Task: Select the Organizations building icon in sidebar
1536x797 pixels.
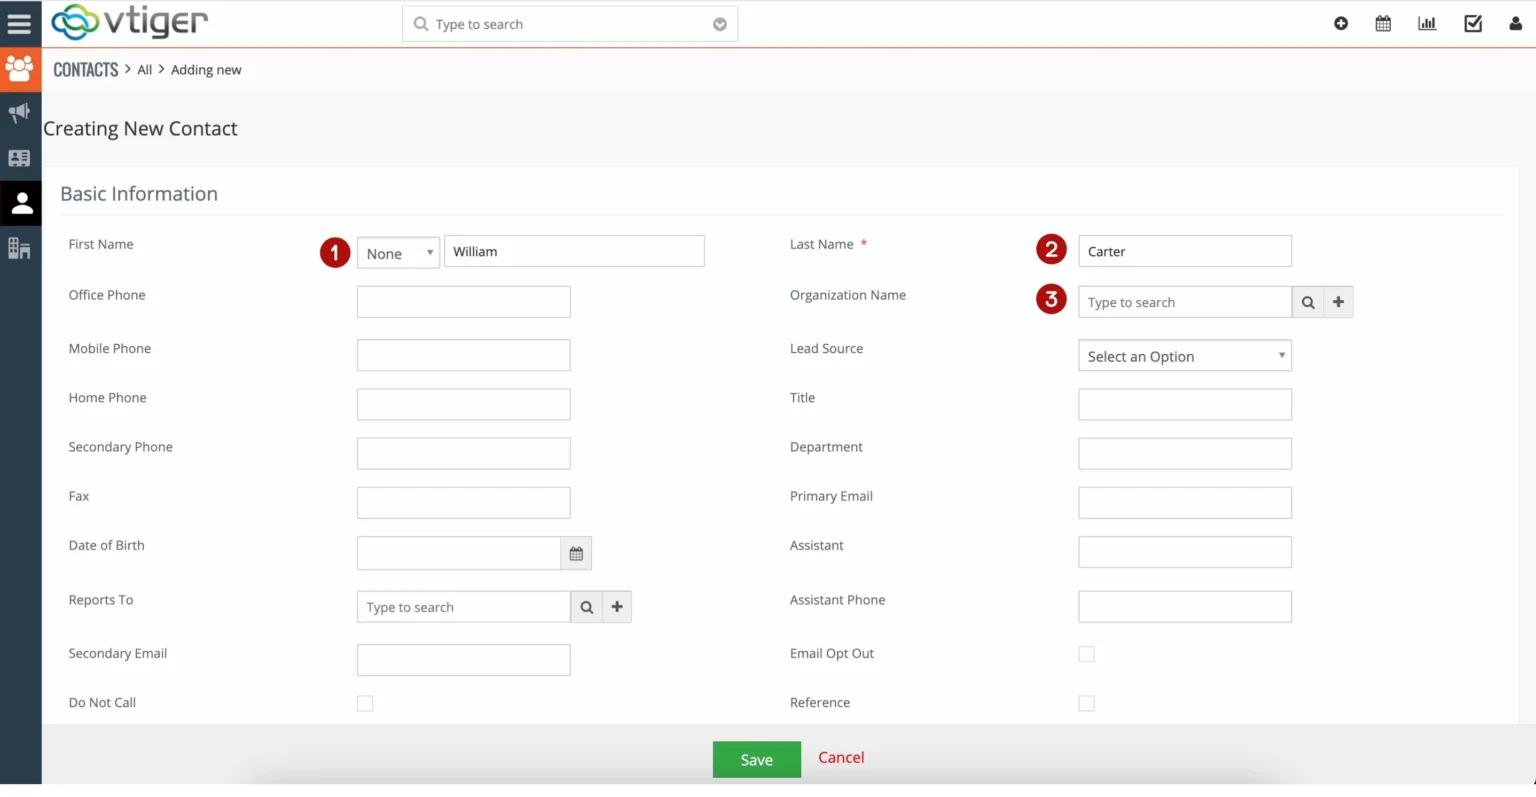Action: (x=20, y=248)
